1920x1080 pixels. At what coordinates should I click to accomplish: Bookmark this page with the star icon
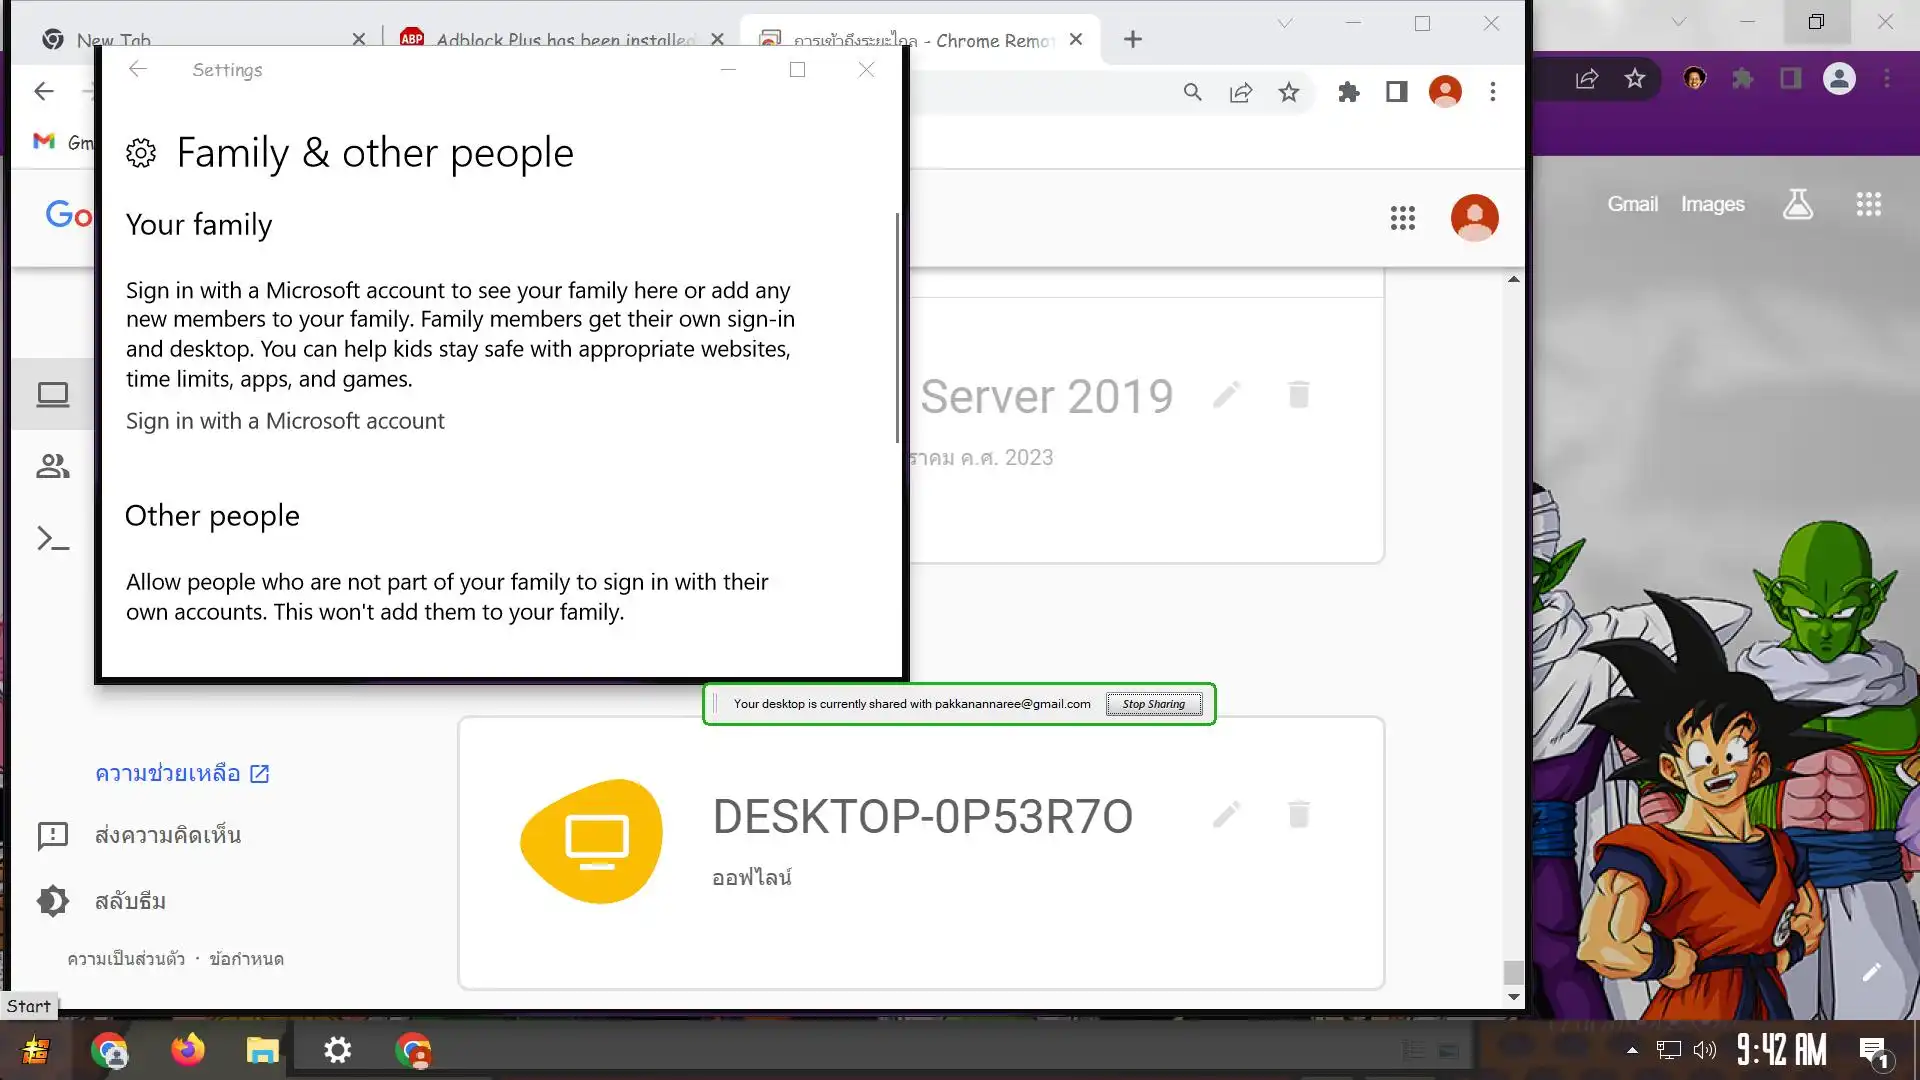[x=1288, y=93]
